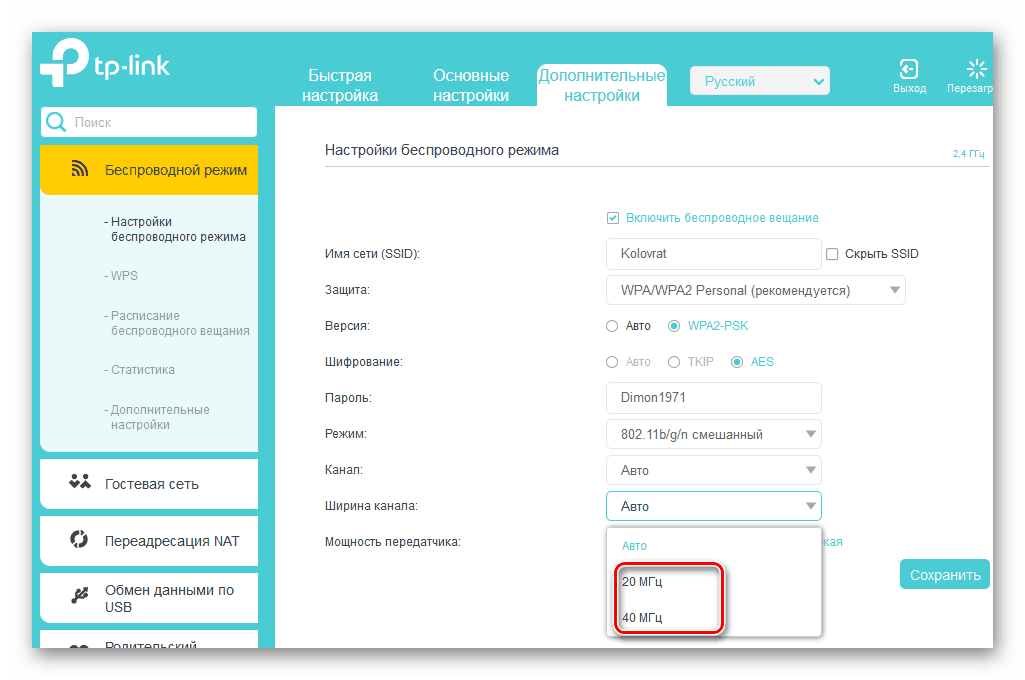Click the page heading Настройки беспроводного режима
1025x680 pixels.
[x=442, y=150]
